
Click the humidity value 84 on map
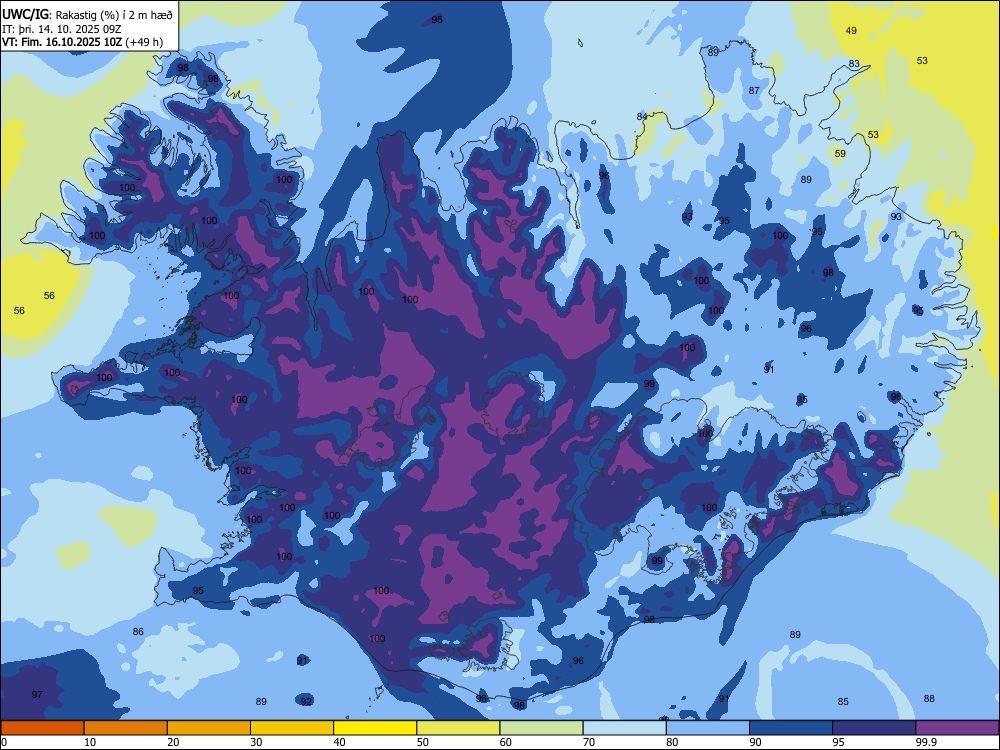(642, 116)
